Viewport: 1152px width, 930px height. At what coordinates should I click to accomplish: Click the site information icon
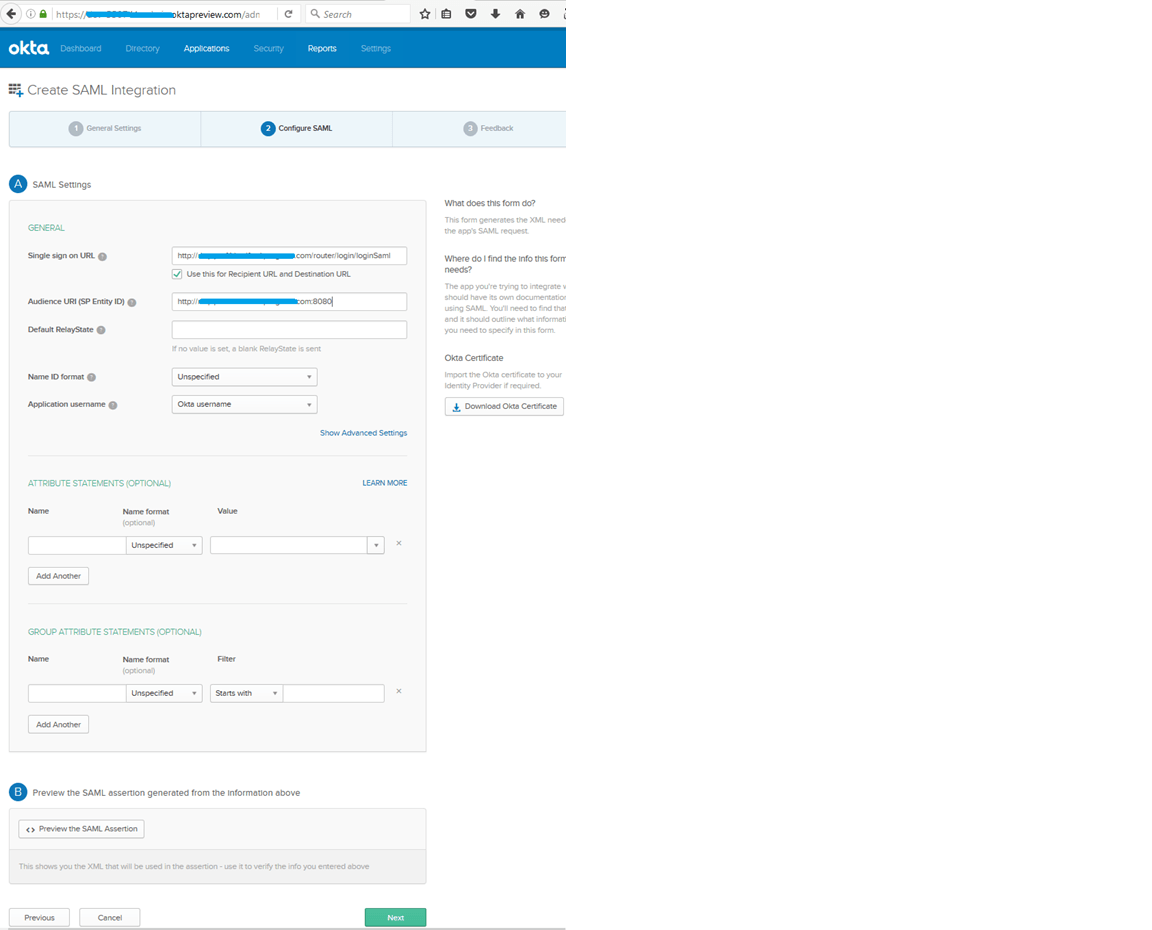click(31, 14)
